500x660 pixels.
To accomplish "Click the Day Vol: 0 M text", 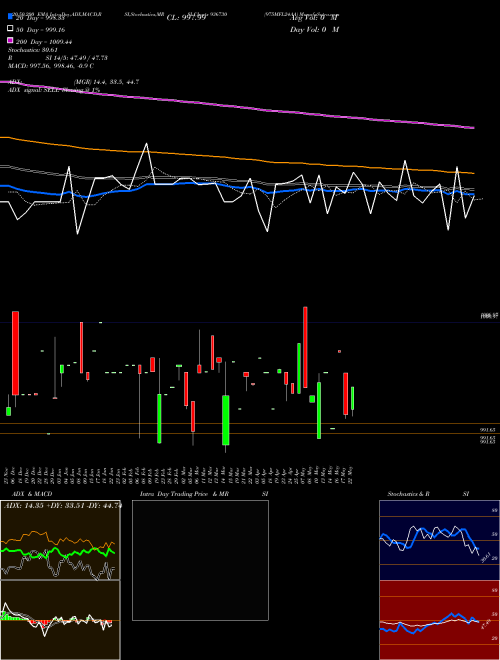I will point(314,29).
